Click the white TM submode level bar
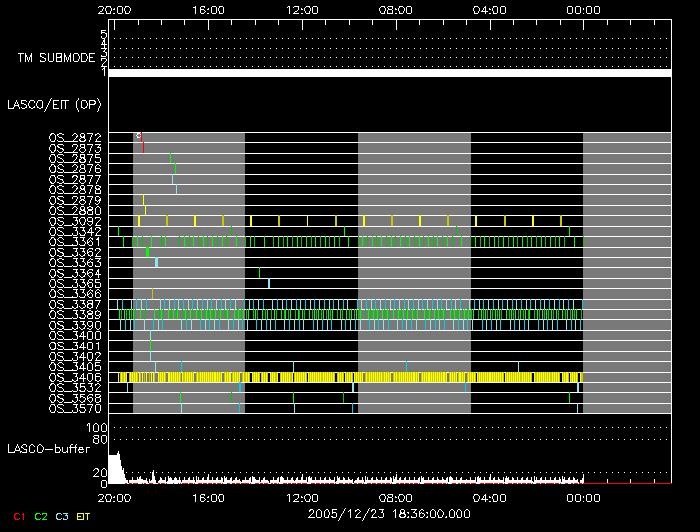Screen dimensions: 700x532 [388, 73]
